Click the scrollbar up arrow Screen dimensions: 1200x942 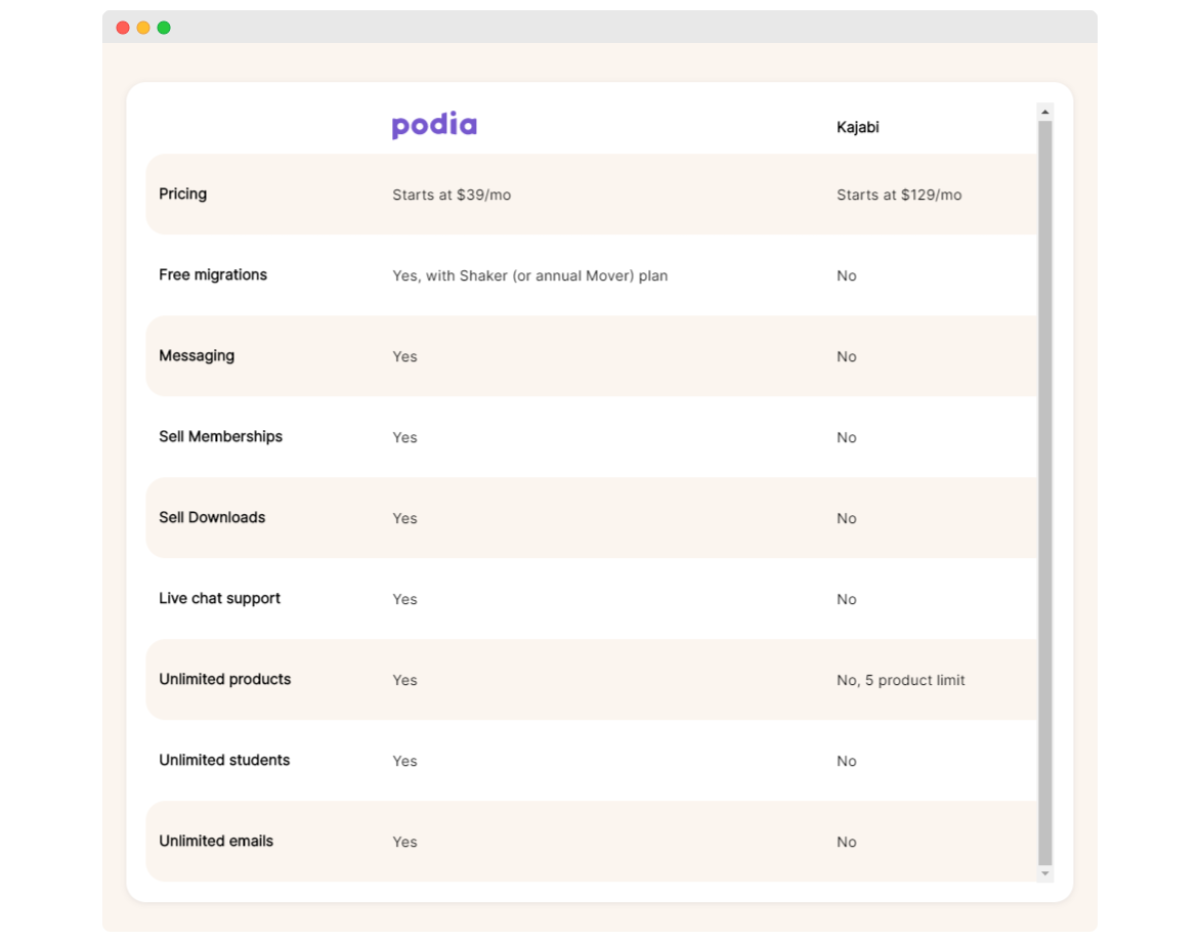click(1045, 112)
